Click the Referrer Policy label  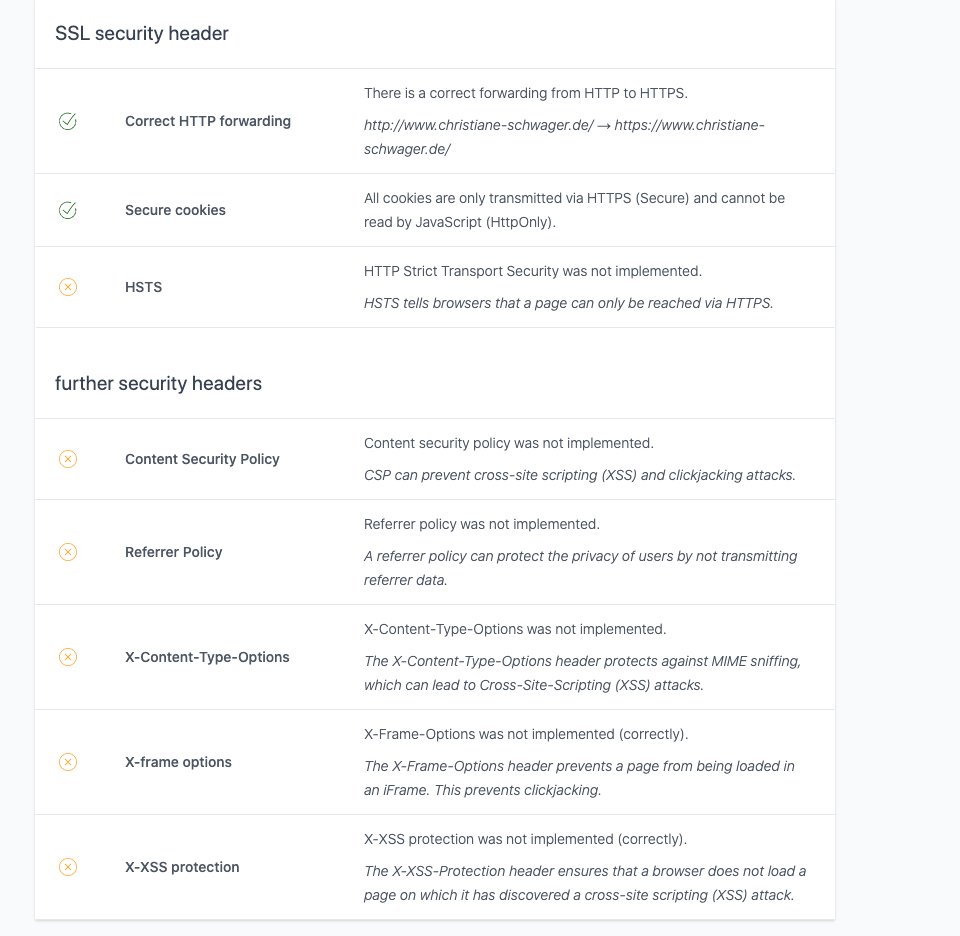click(174, 552)
